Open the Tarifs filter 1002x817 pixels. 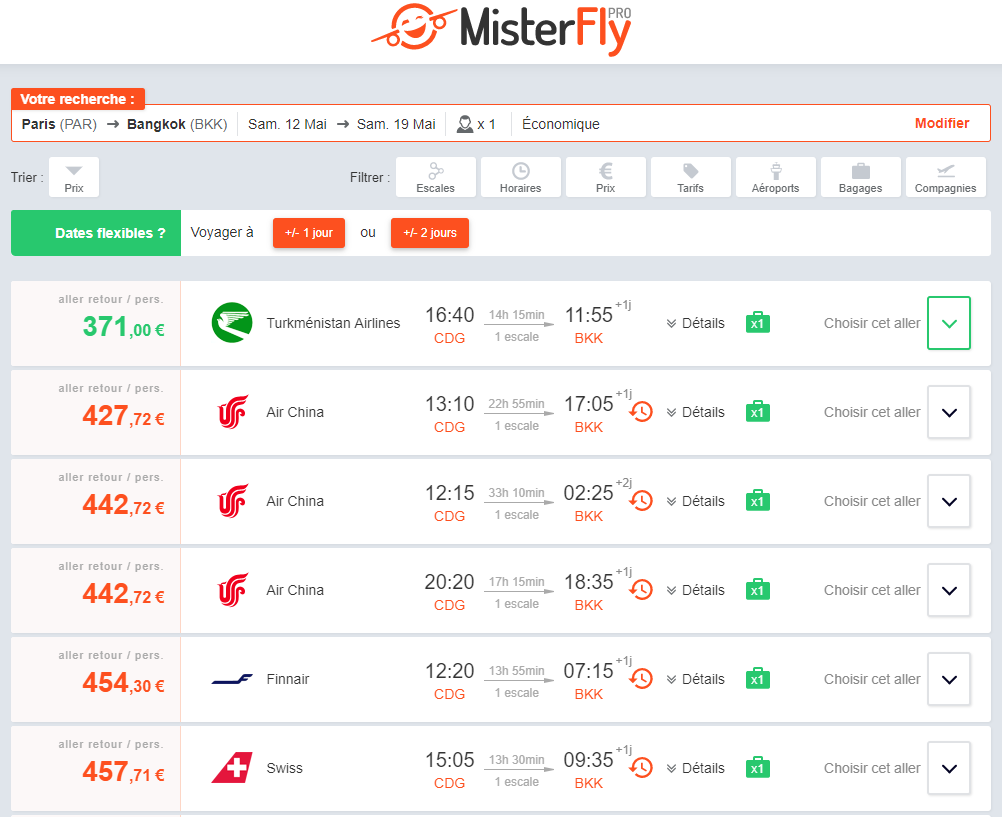coord(691,177)
